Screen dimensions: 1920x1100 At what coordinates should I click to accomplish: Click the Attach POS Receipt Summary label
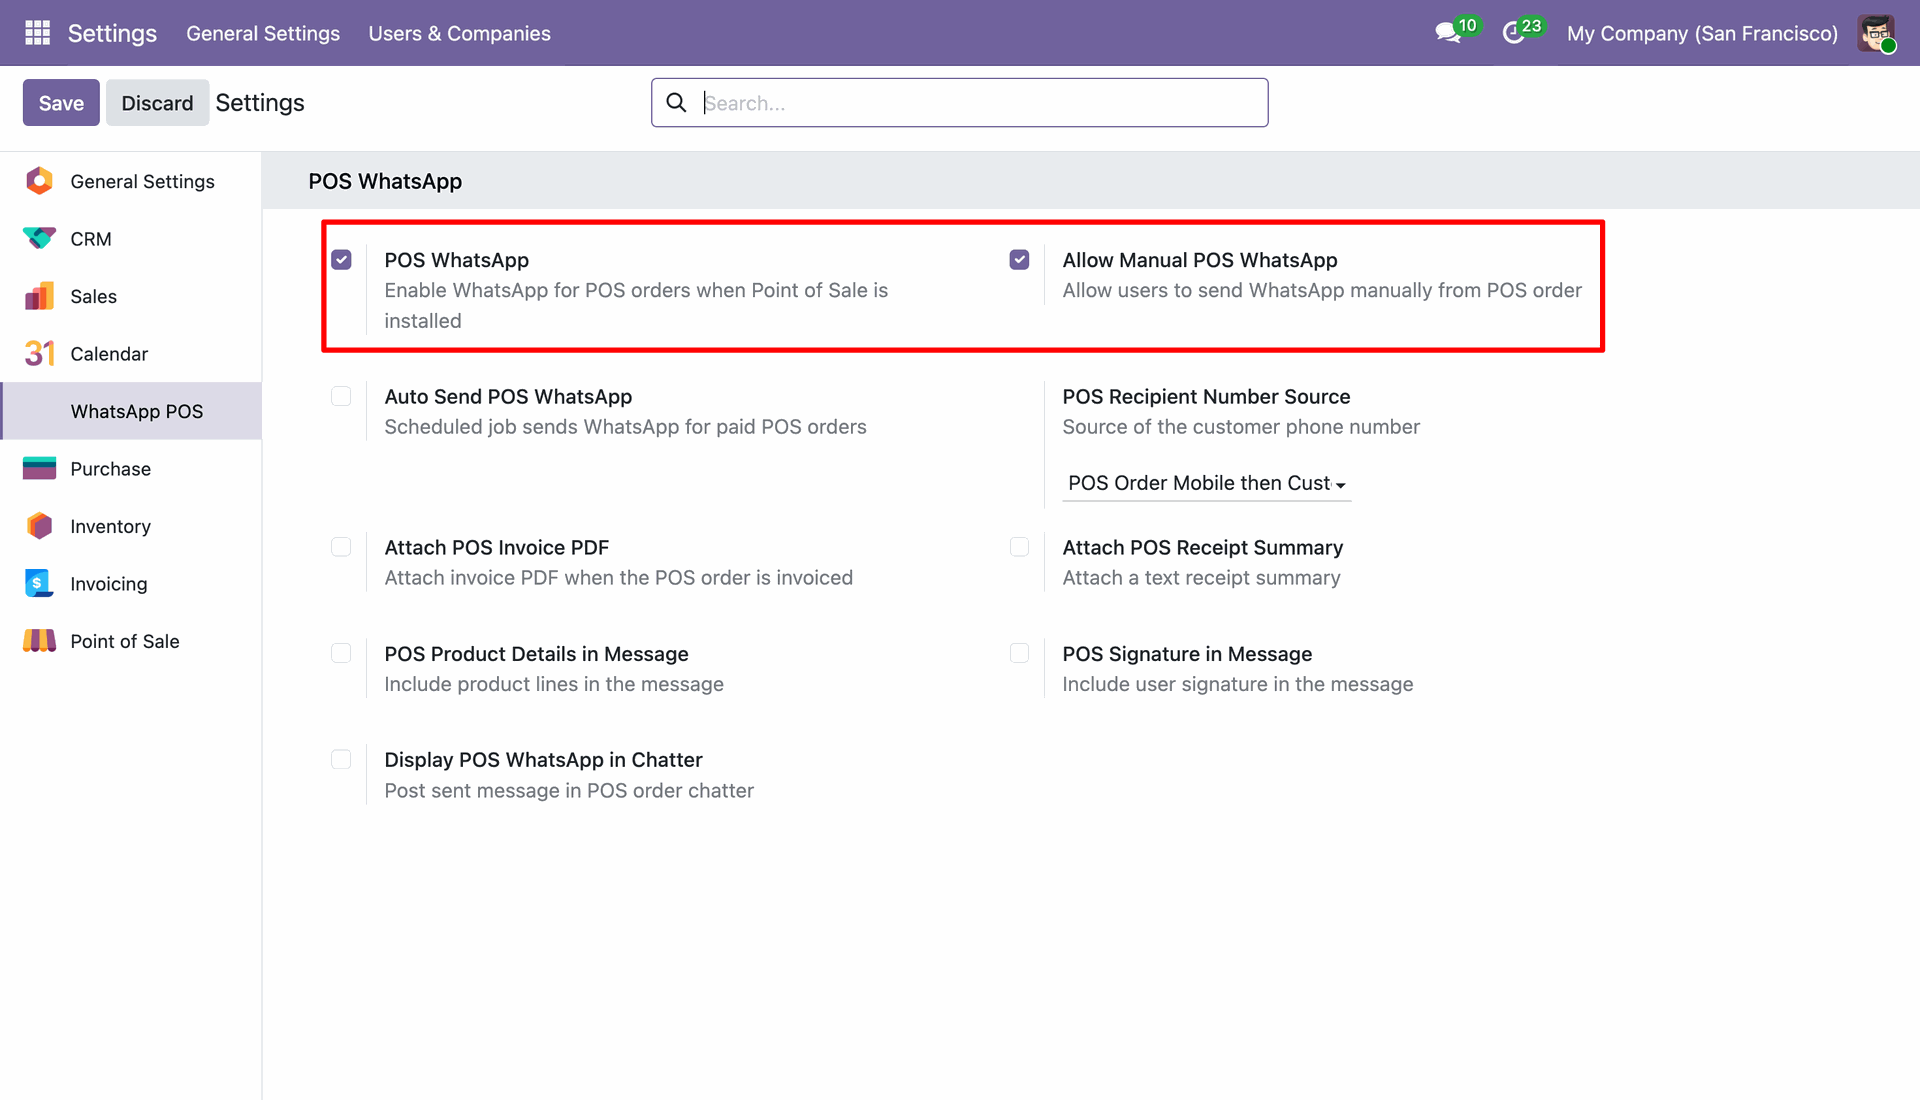1202,547
